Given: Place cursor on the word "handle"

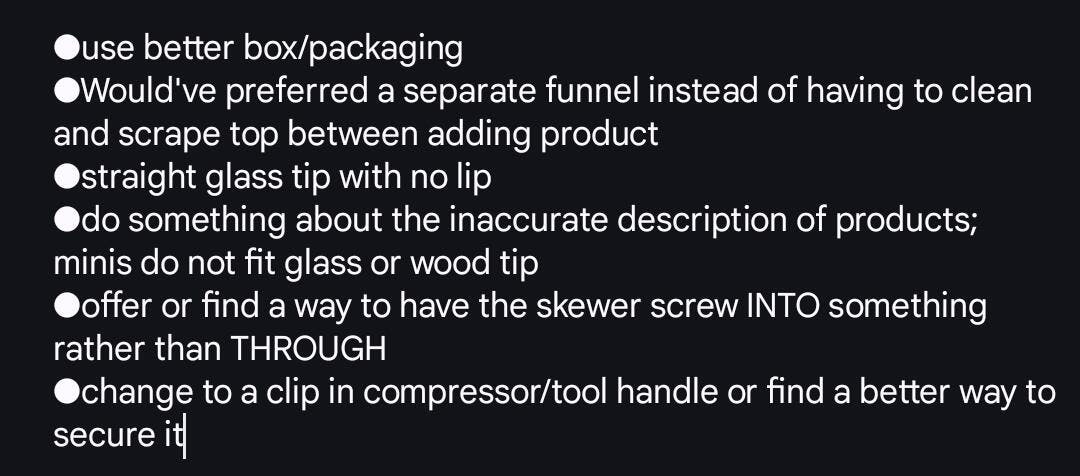Looking at the screenshot, I should [669, 392].
